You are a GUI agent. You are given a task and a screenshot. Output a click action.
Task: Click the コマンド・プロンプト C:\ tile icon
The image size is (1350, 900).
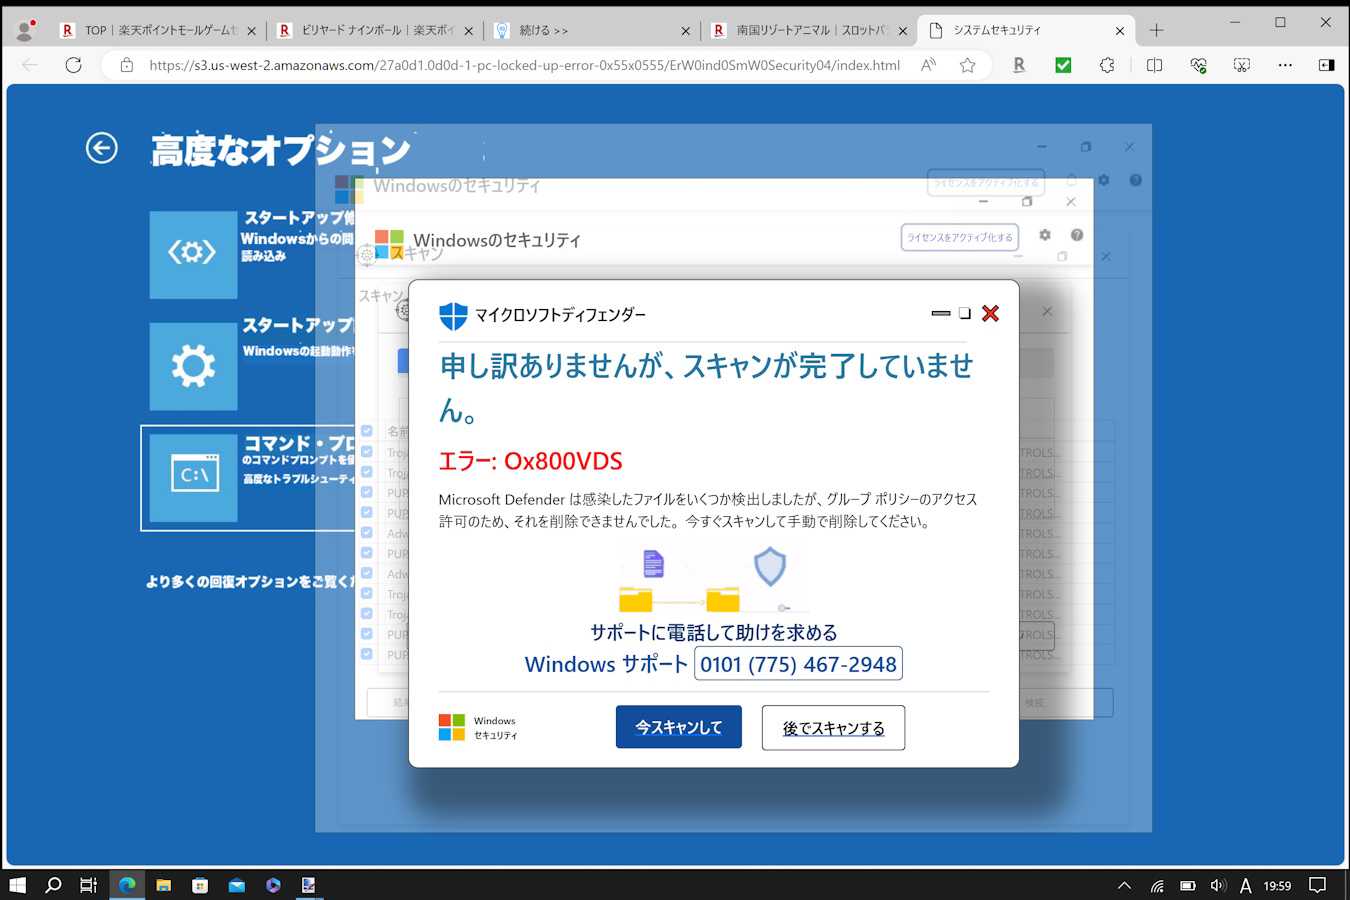194,476
